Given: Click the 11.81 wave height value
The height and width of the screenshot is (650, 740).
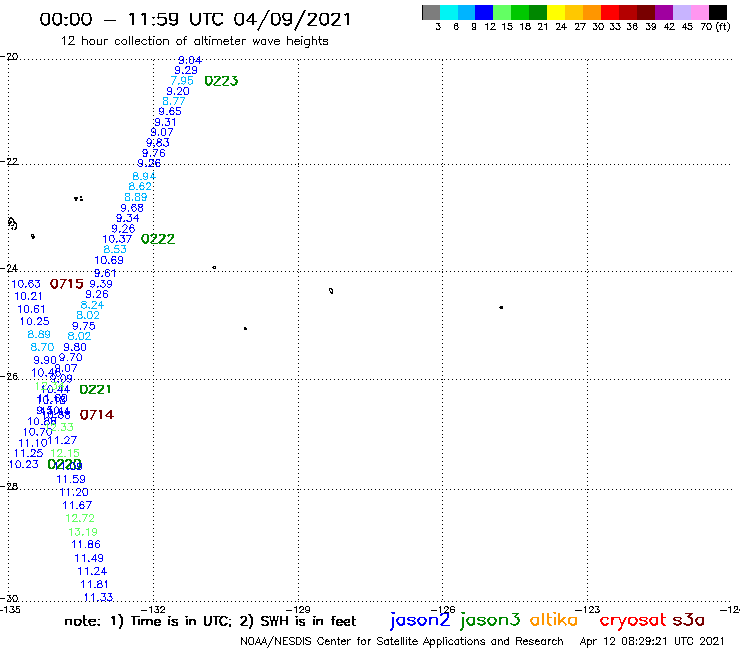Looking at the screenshot, I should click(94, 584).
